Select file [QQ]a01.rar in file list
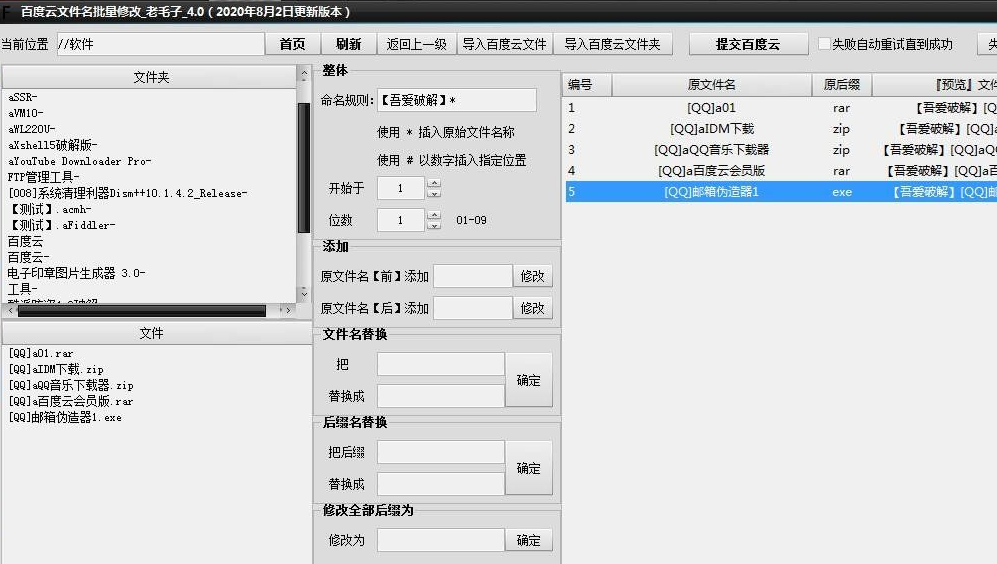This screenshot has width=997, height=564. pyautogui.click(x=41, y=354)
